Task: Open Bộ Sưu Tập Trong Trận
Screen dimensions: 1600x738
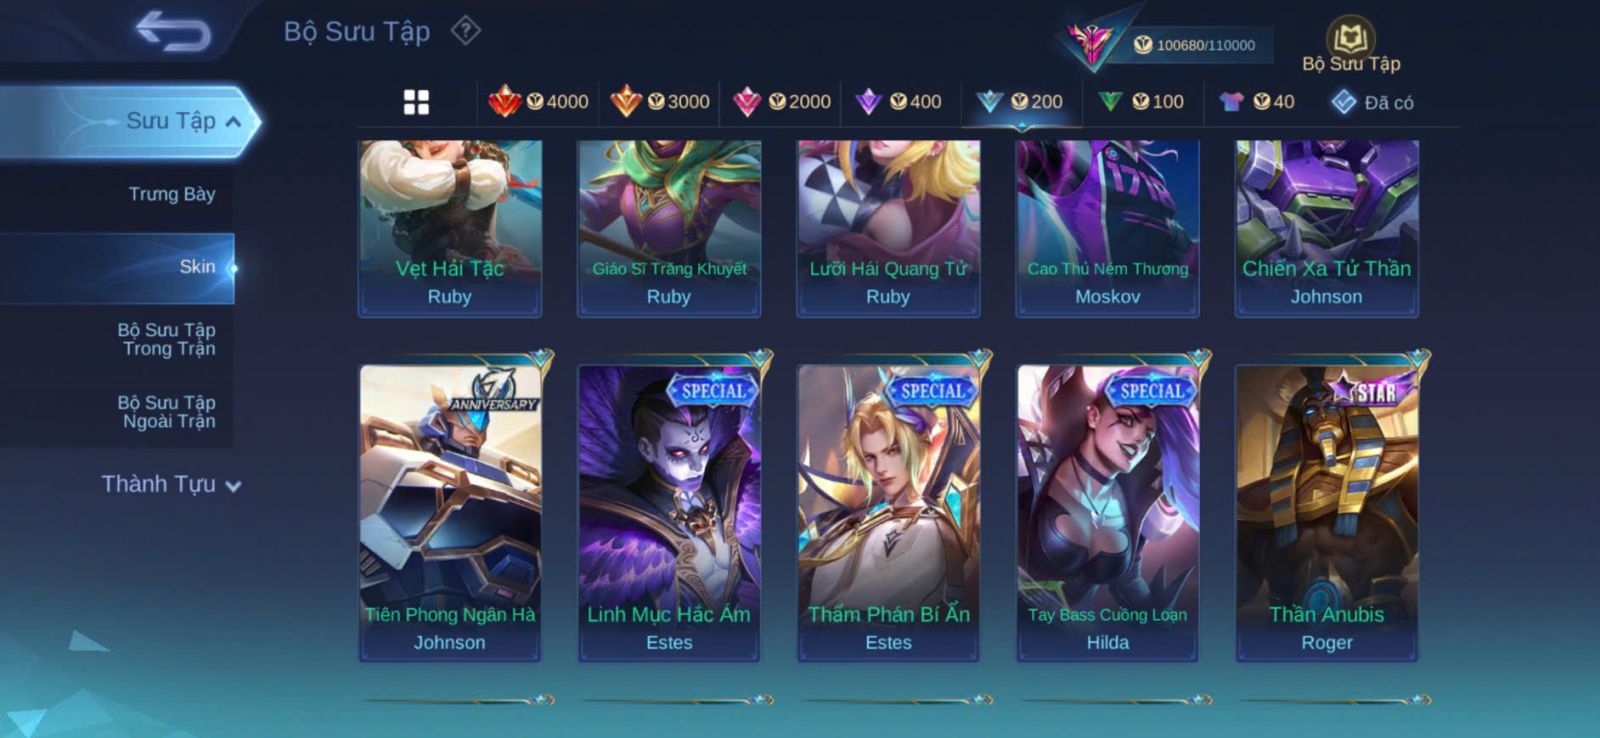Action: [168, 339]
